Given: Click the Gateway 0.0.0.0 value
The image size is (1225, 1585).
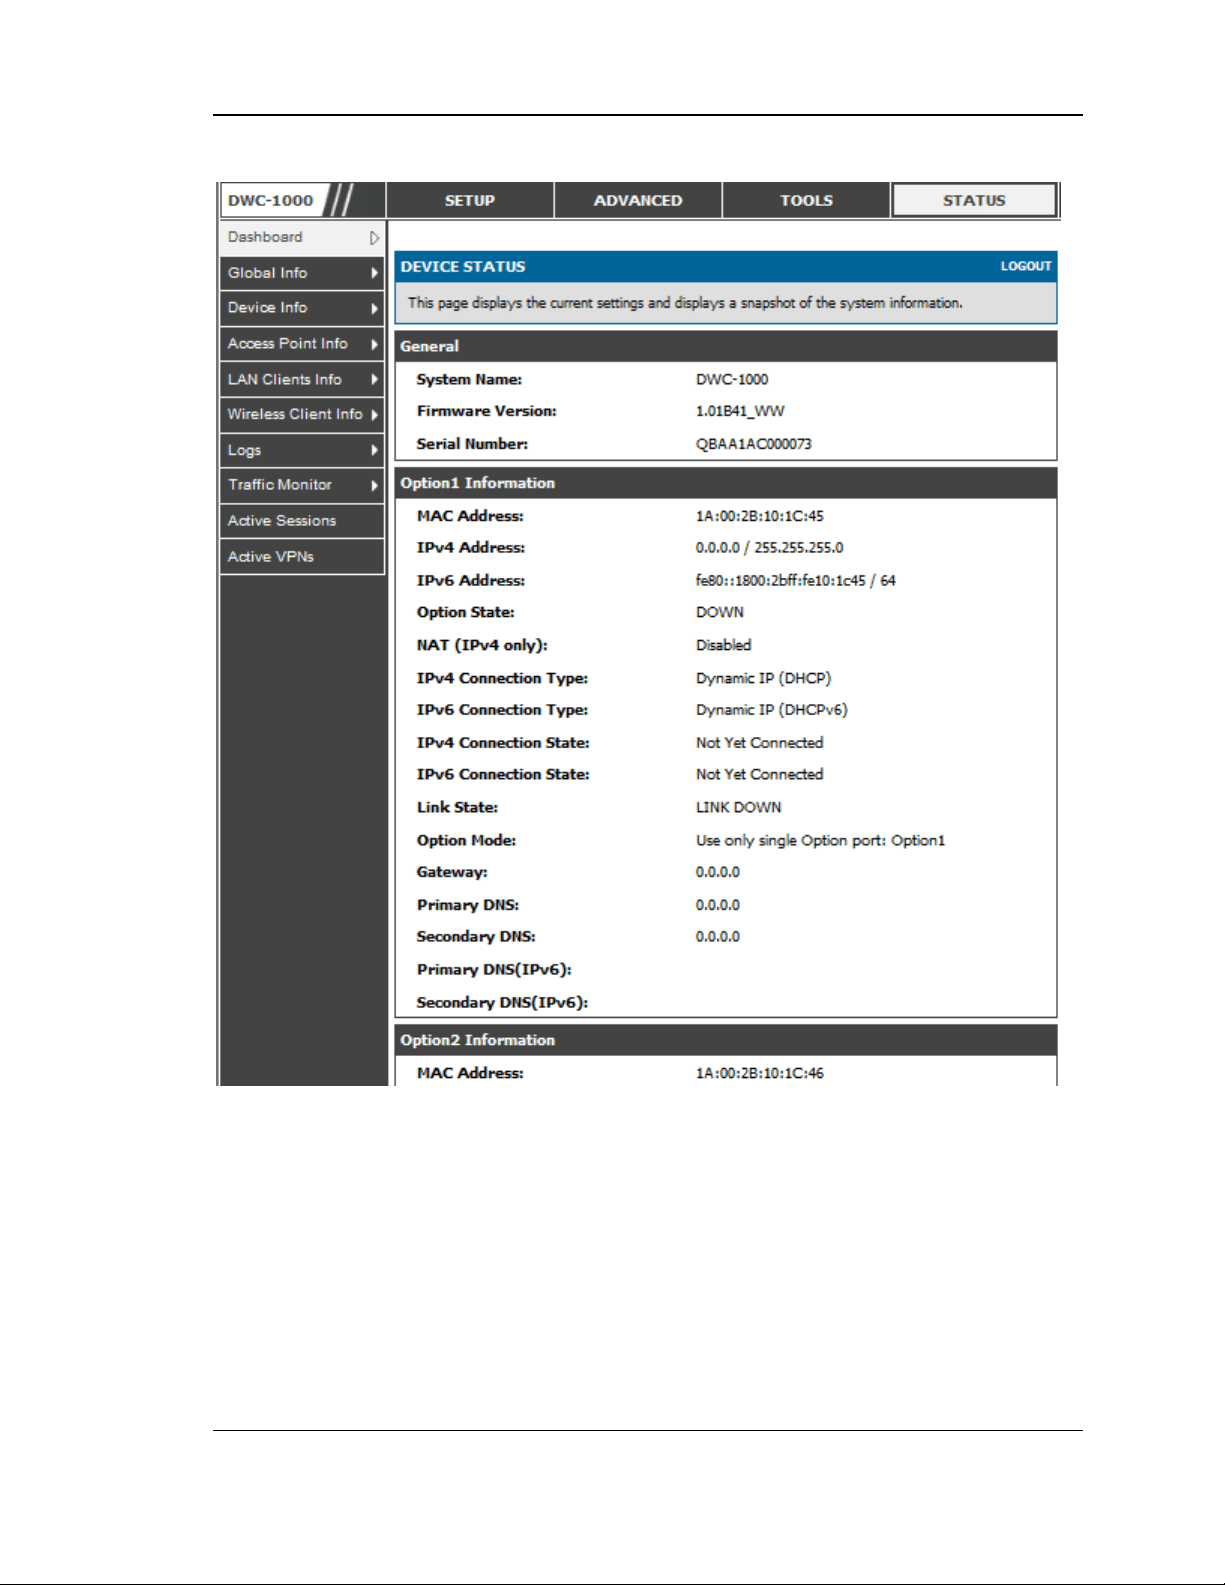Looking at the screenshot, I should click(718, 873).
